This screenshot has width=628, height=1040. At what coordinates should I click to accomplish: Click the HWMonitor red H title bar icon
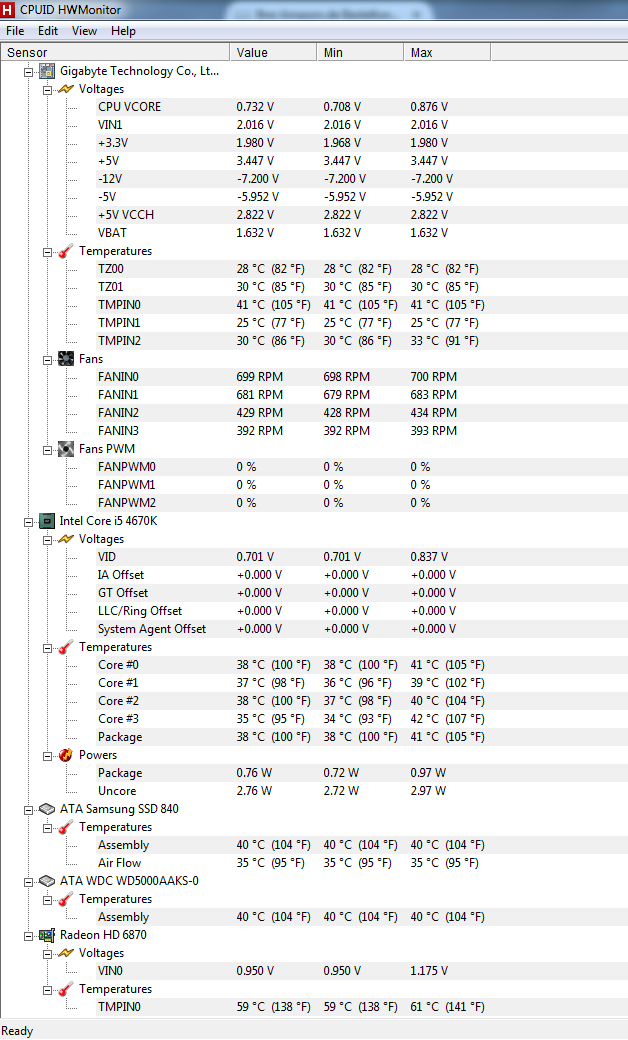click(7, 10)
